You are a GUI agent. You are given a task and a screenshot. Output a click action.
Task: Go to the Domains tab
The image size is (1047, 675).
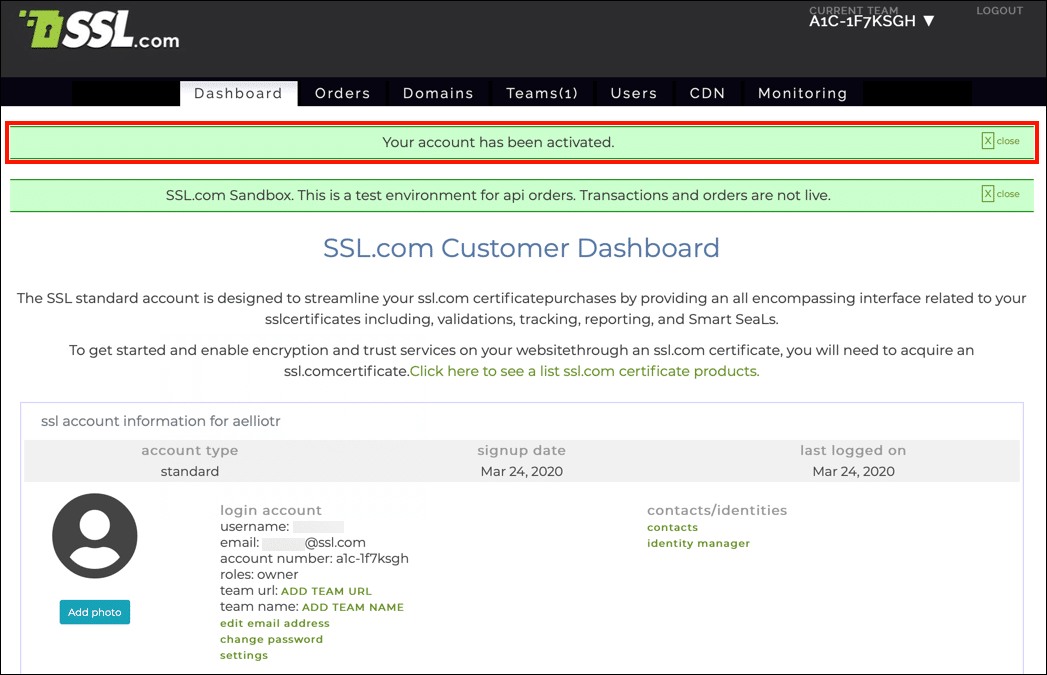438,93
